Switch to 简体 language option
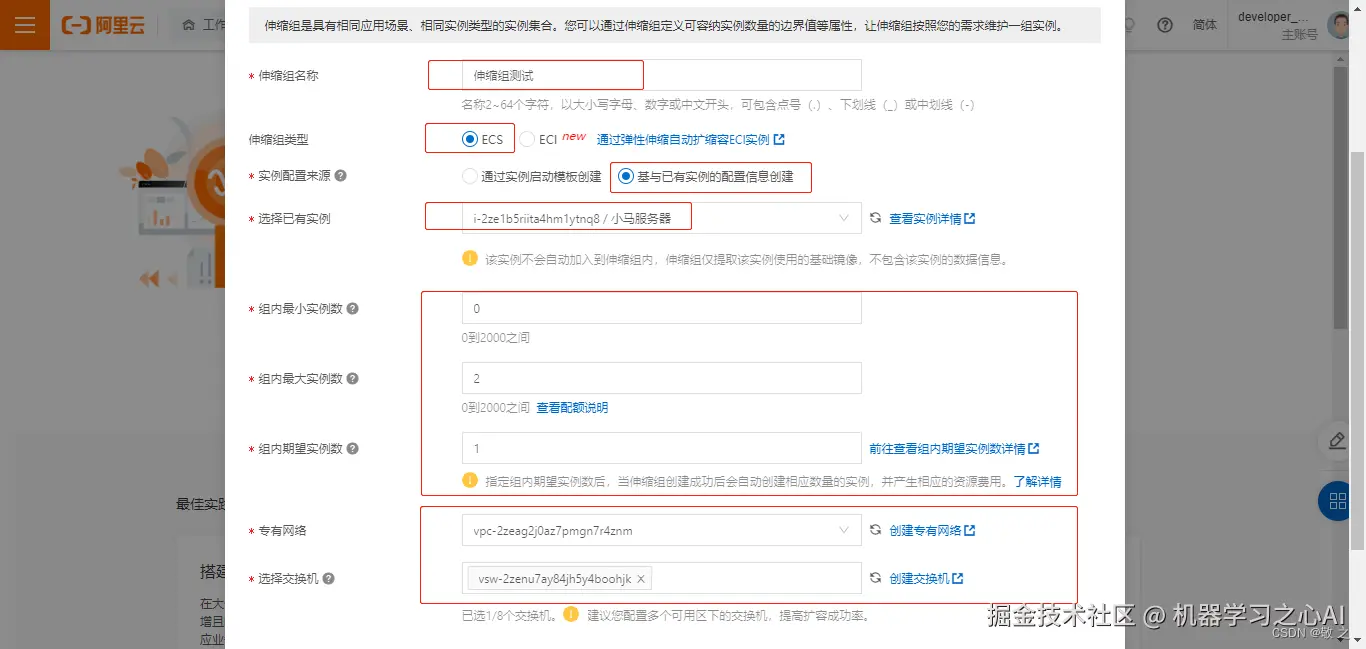The image size is (1366, 649). pyautogui.click(x=1204, y=25)
